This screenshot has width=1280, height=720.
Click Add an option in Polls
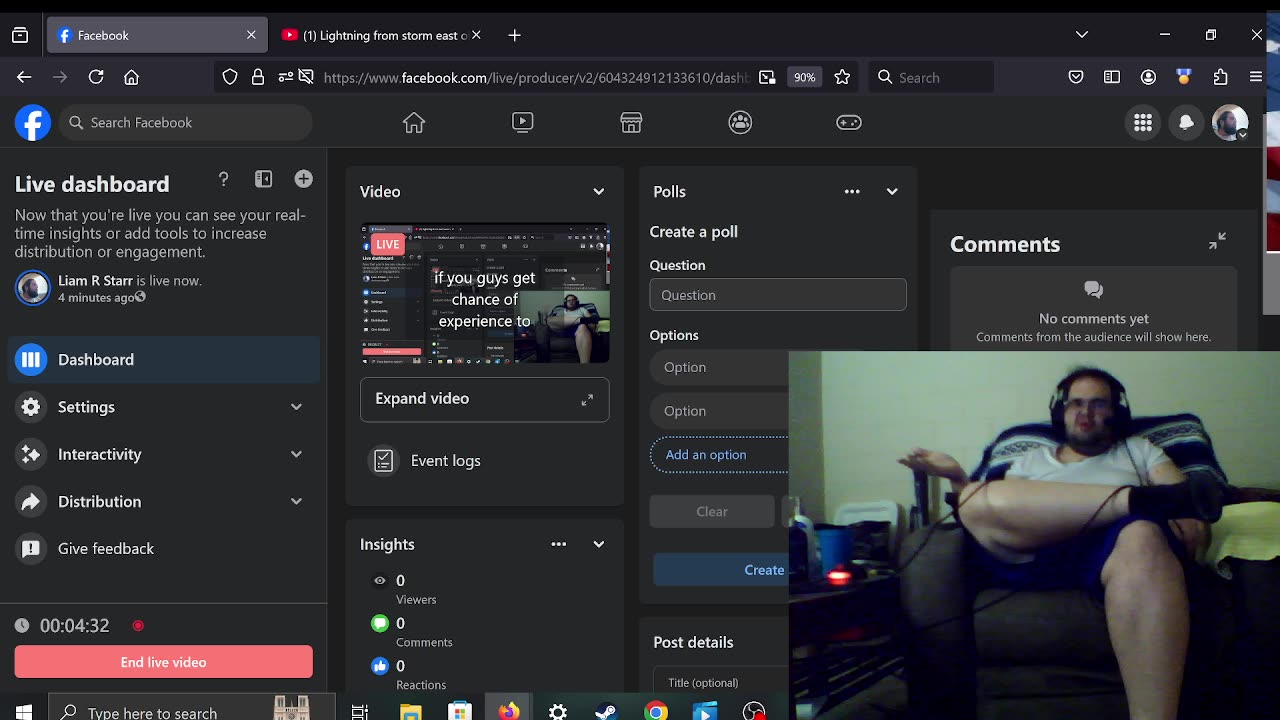719,455
